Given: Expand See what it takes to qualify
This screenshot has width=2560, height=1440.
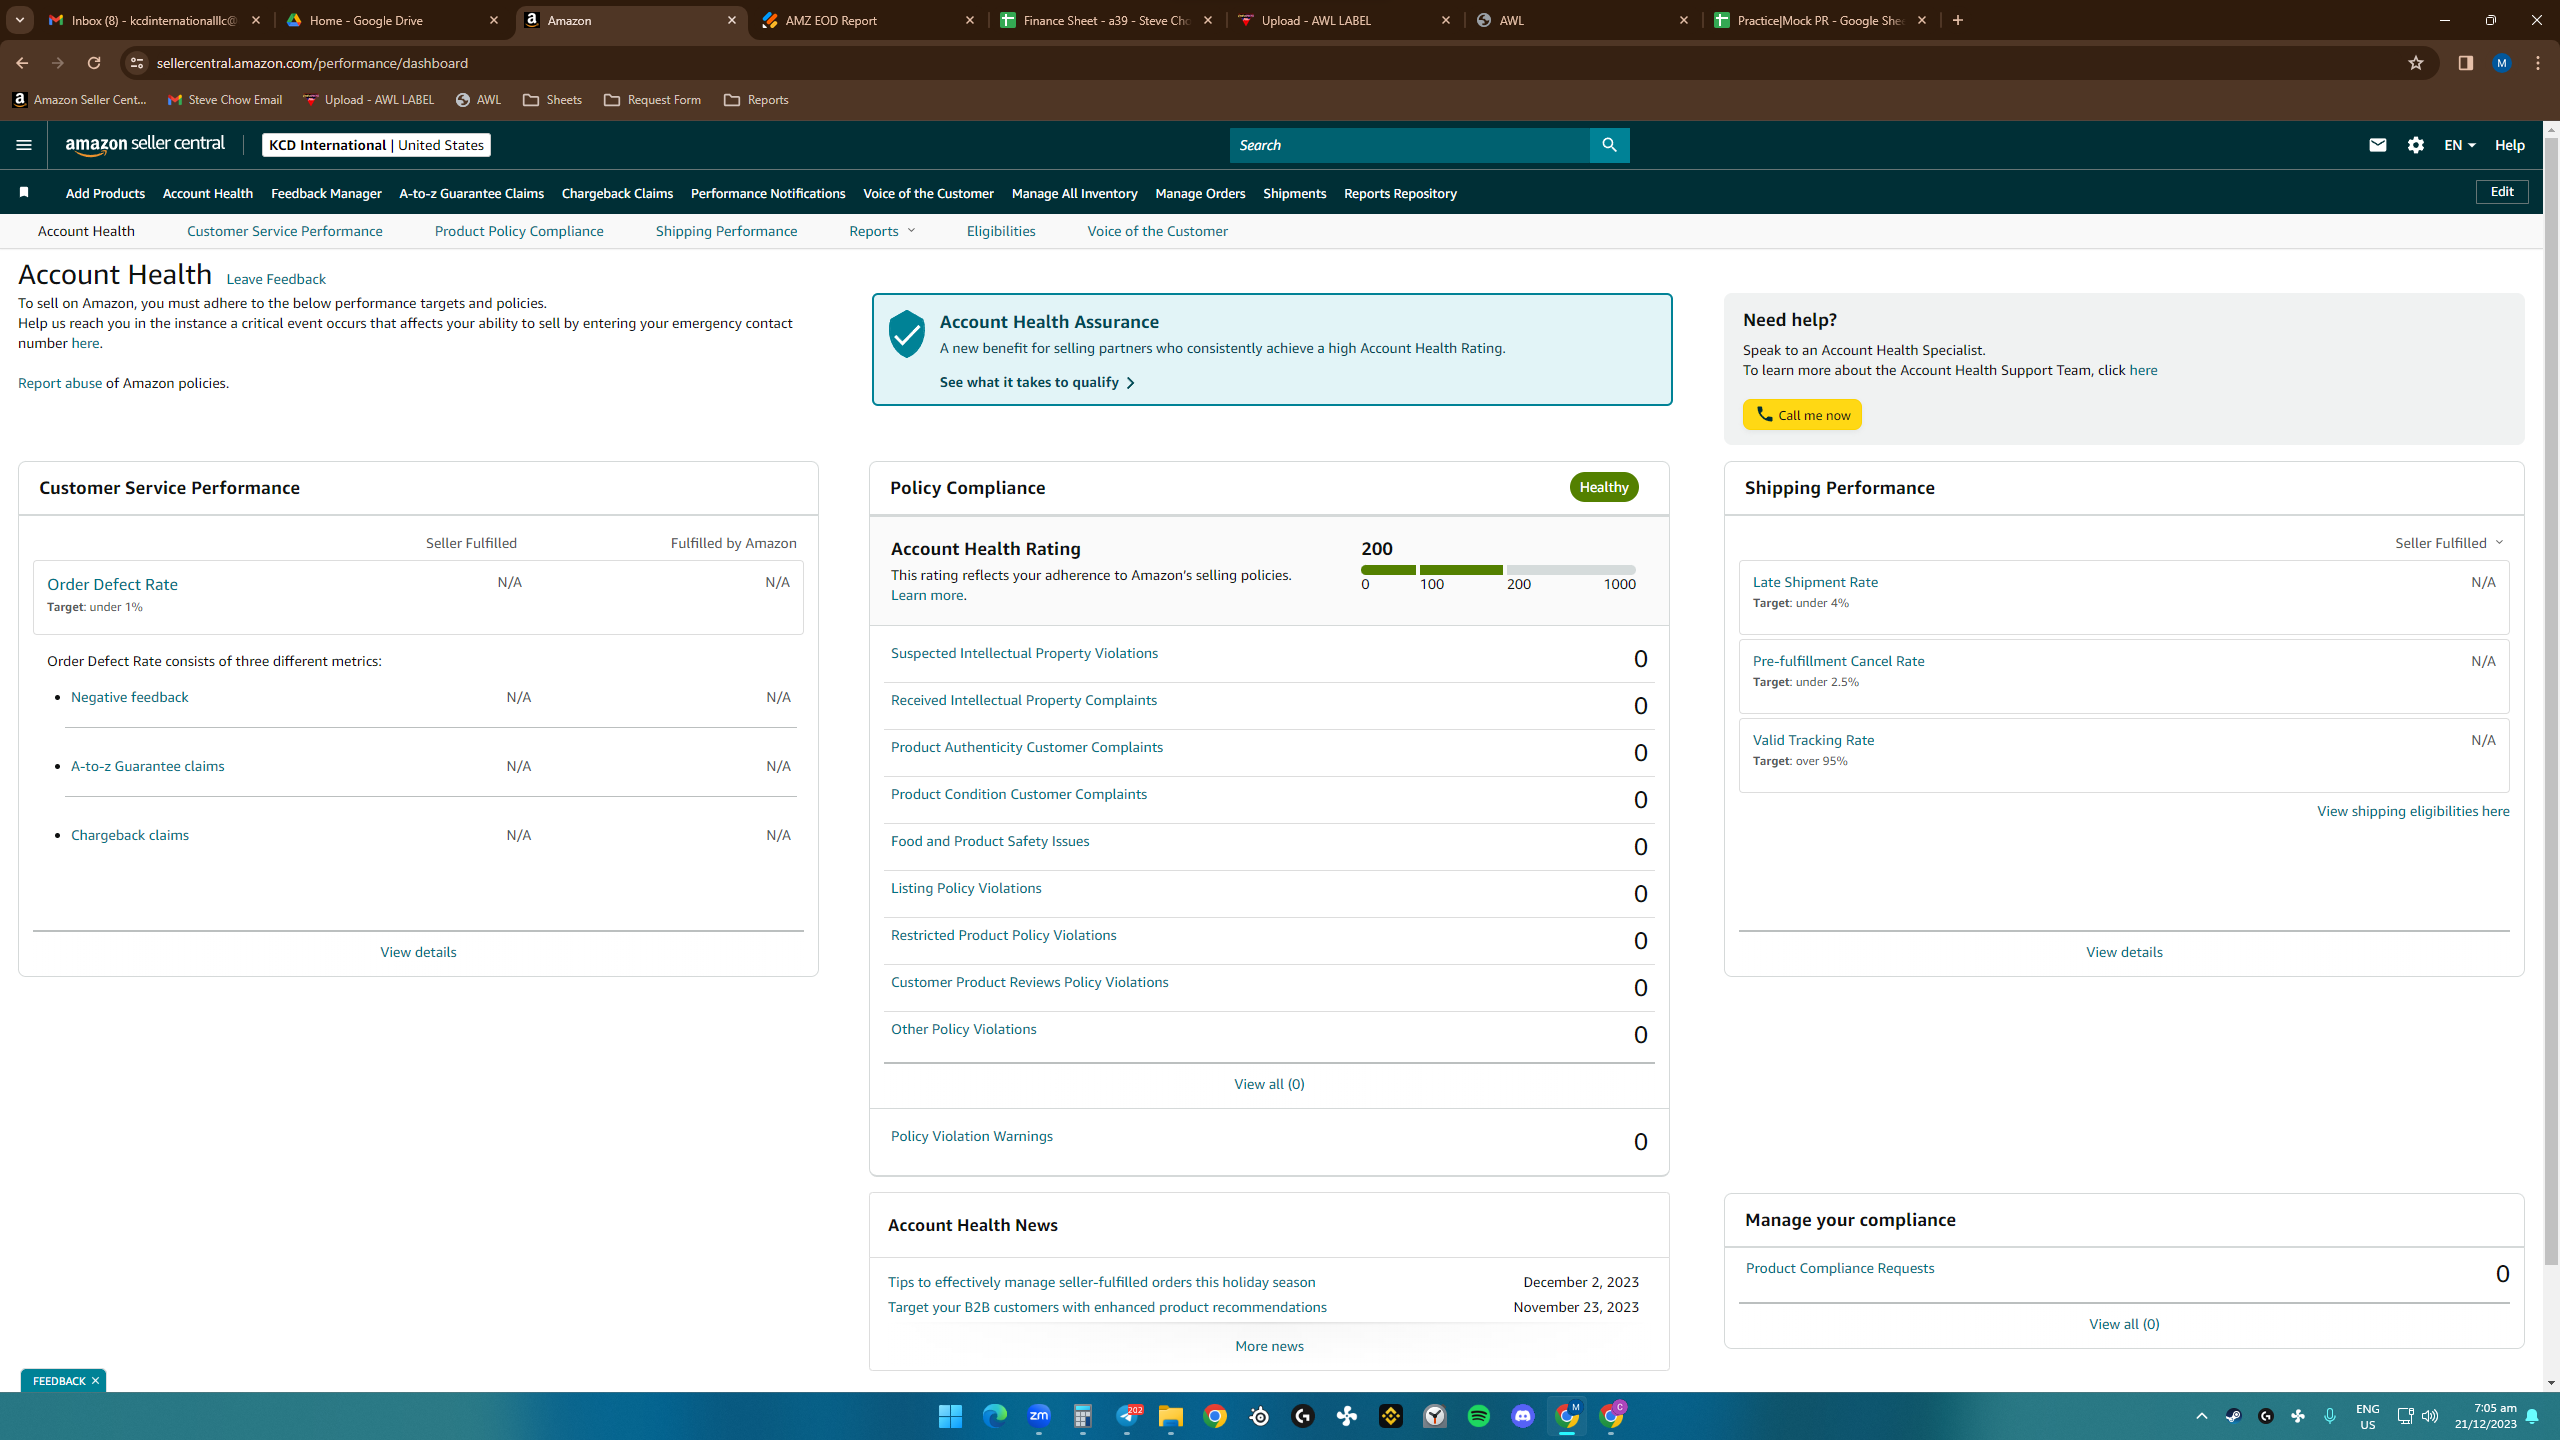Looking at the screenshot, I should tap(1037, 382).
